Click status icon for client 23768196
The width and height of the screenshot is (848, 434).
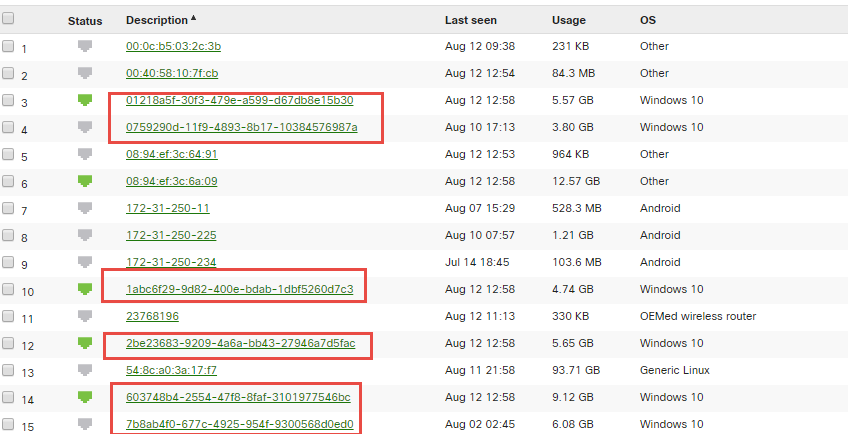tap(85, 316)
